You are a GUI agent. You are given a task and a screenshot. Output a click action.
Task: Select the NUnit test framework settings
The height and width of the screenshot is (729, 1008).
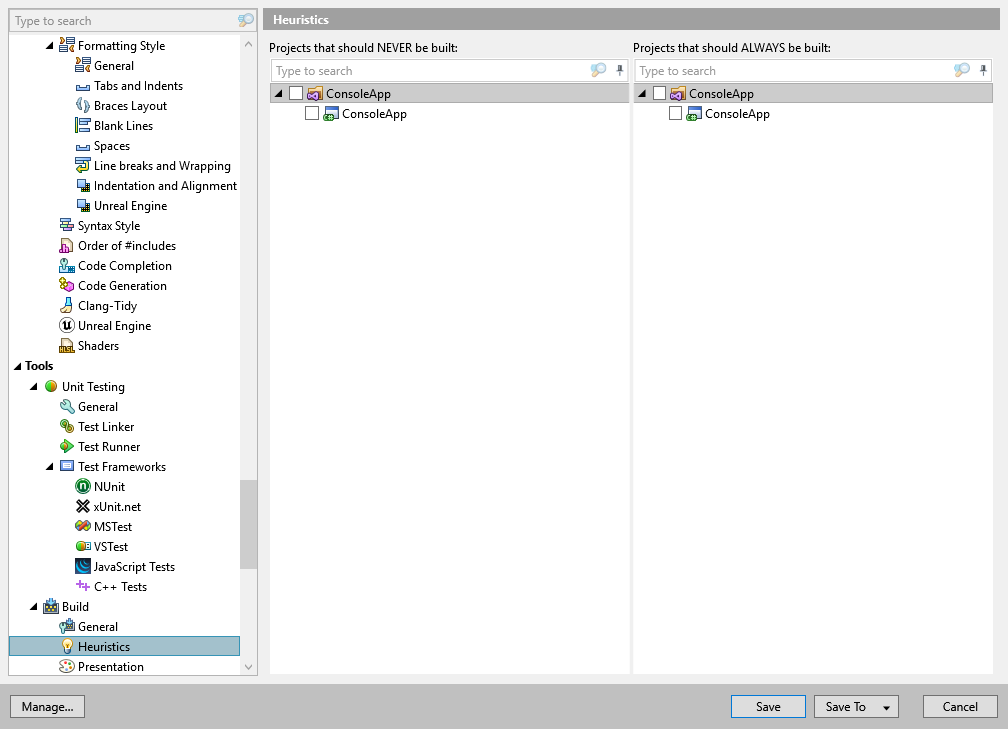pyautogui.click(x=108, y=486)
